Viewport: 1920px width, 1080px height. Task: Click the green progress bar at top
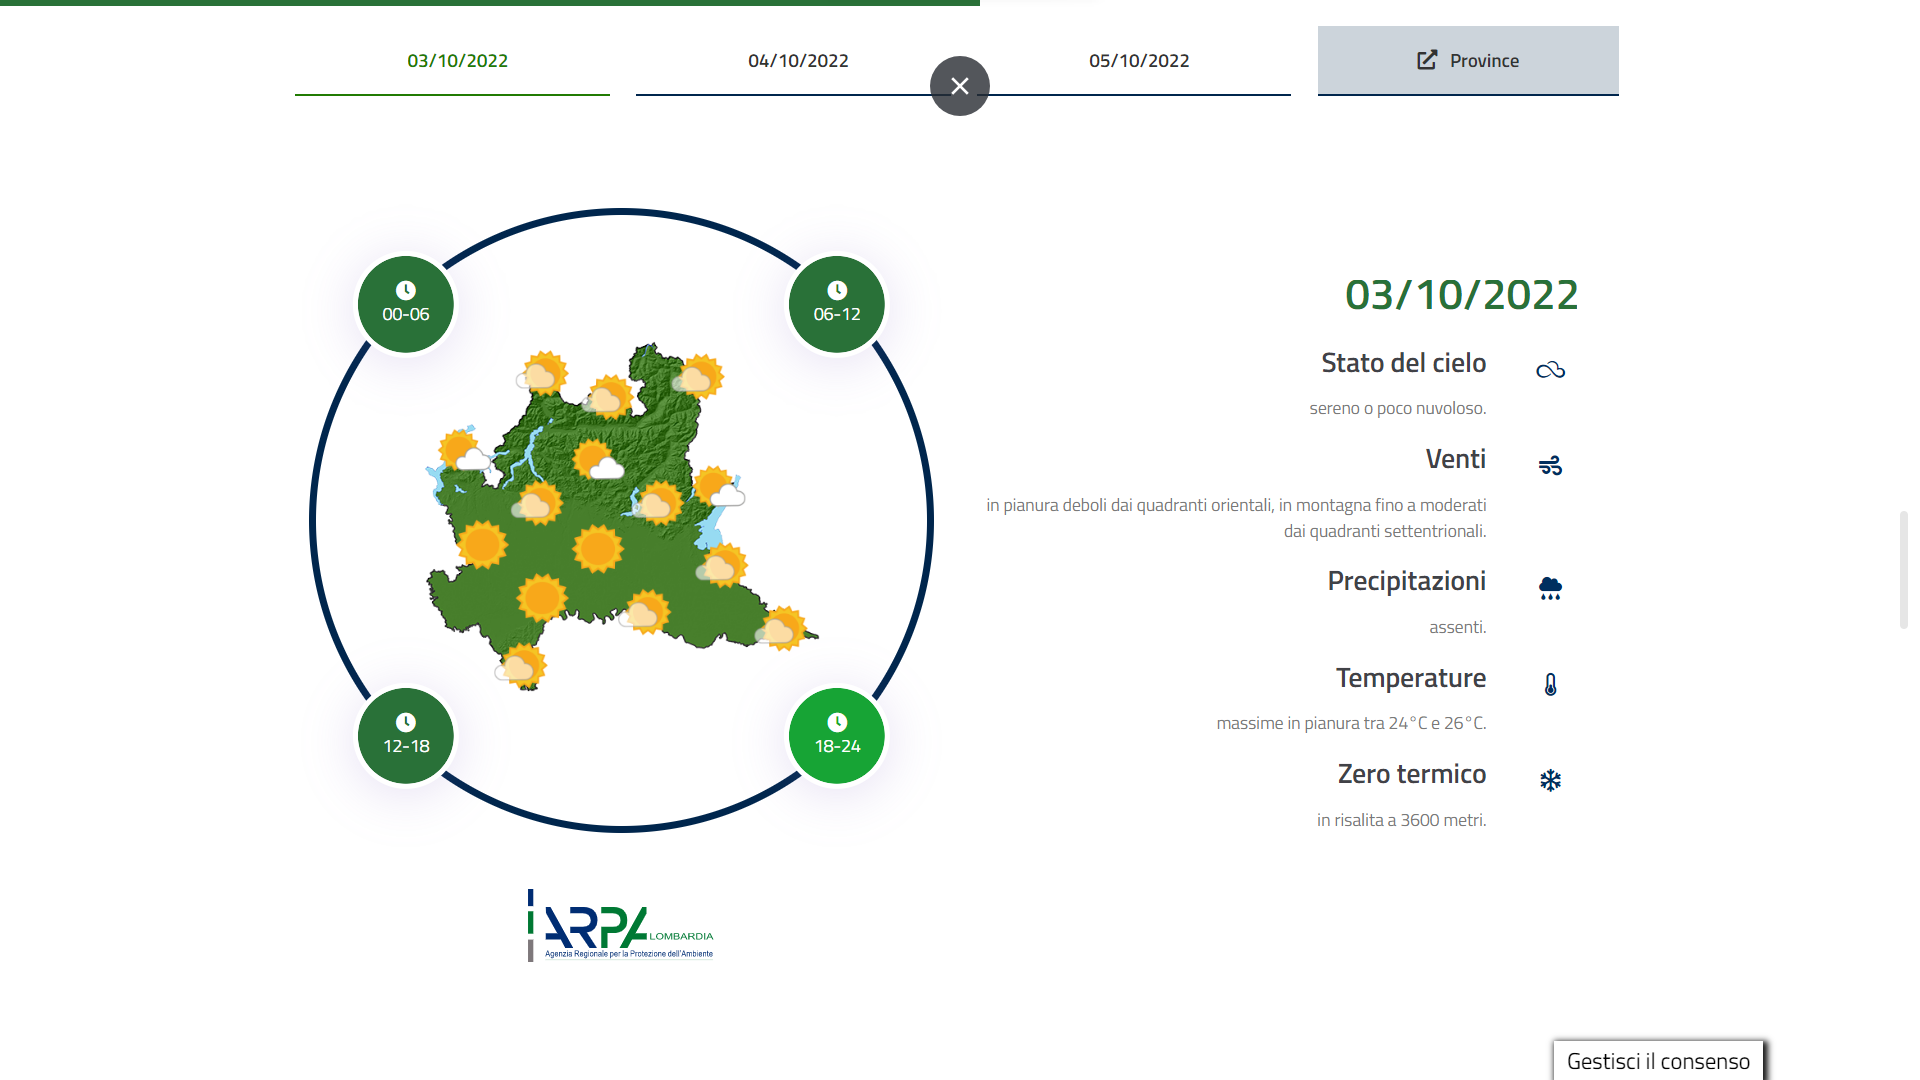490,3
